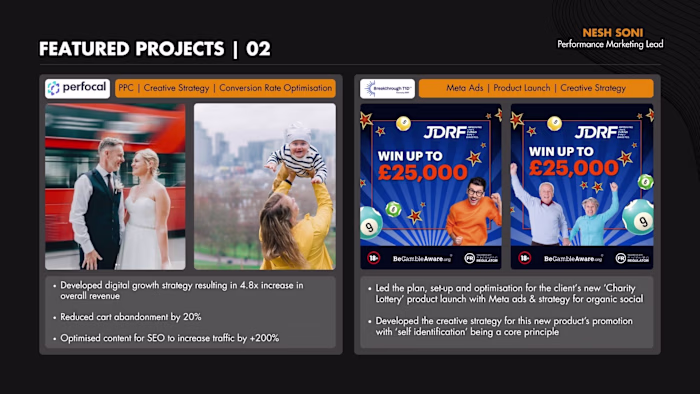The image size is (700, 394).
Task: Click 'Conversion Rate Optimisation' tag
Action: (275, 88)
